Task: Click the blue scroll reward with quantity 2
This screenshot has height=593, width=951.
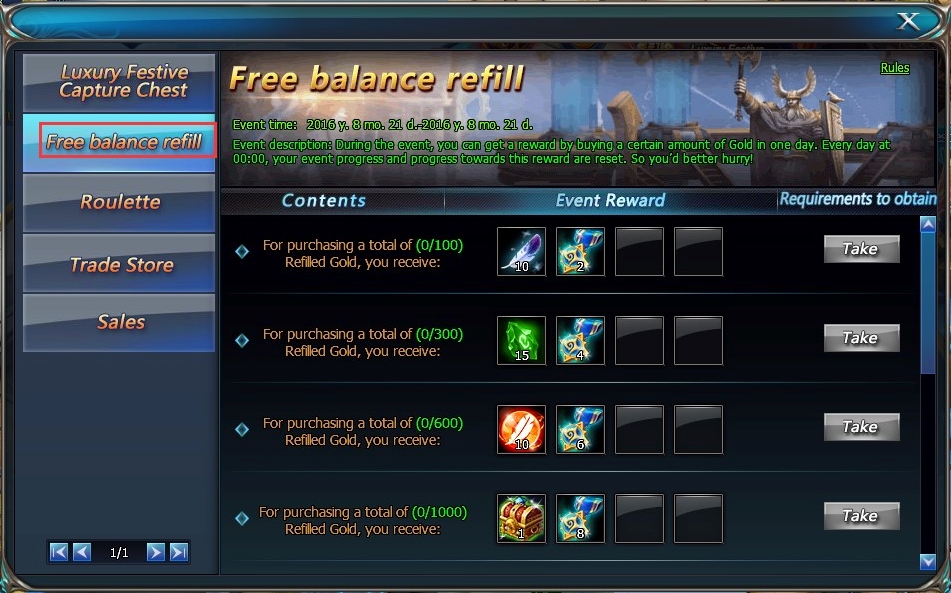Action: point(580,252)
